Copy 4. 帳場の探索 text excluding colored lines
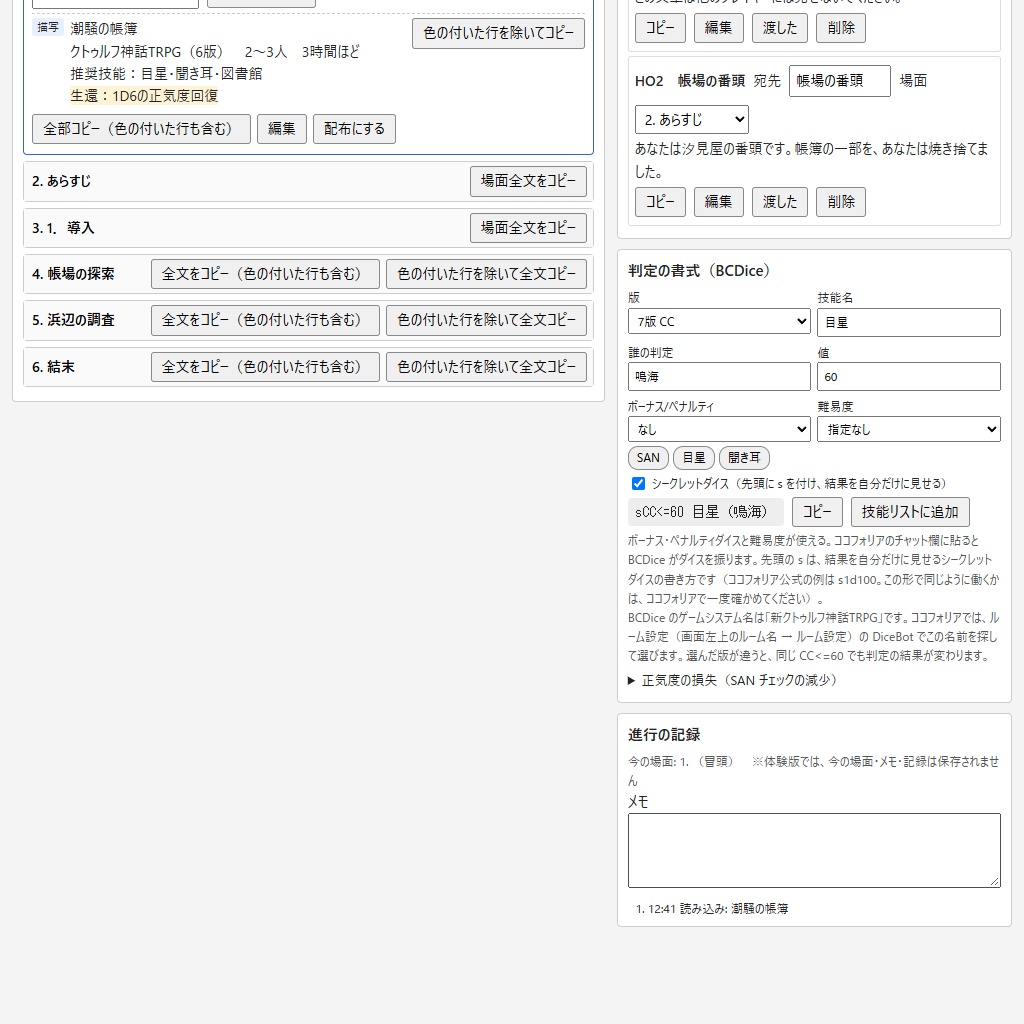 (x=487, y=274)
